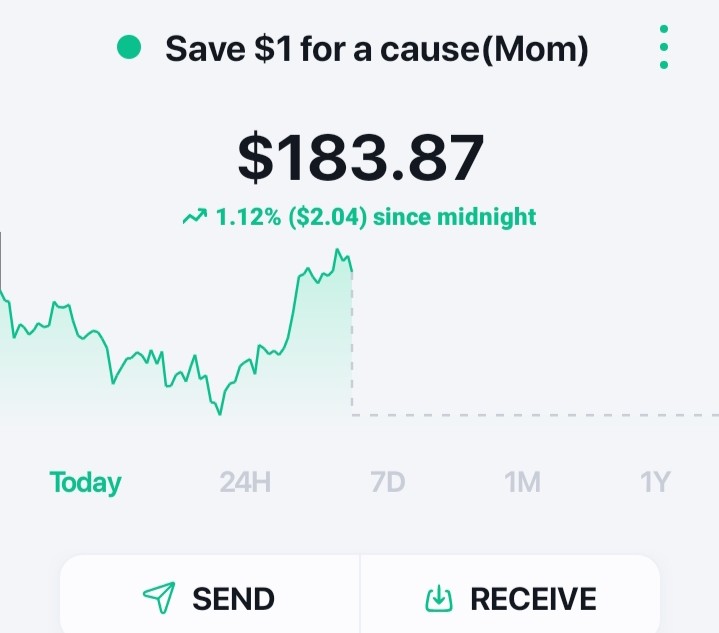719x633 pixels.
Task: Click the vertical dashed current-time marker
Action: 352,340
